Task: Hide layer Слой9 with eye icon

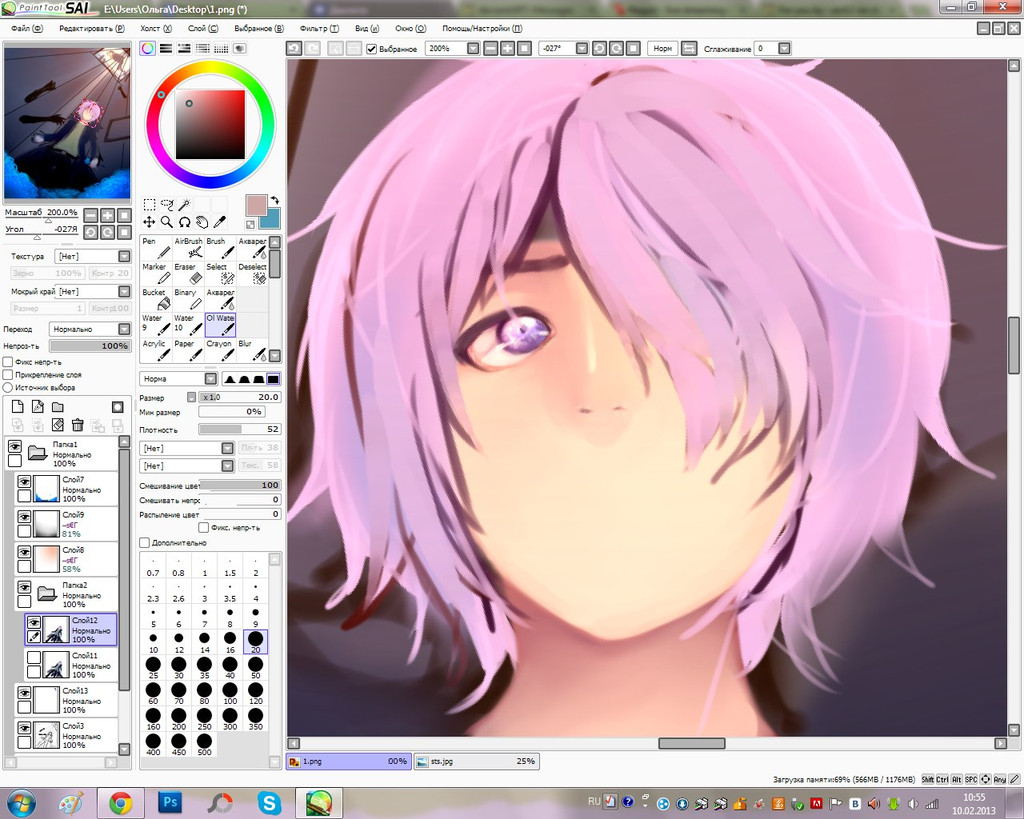Action: click(24, 517)
